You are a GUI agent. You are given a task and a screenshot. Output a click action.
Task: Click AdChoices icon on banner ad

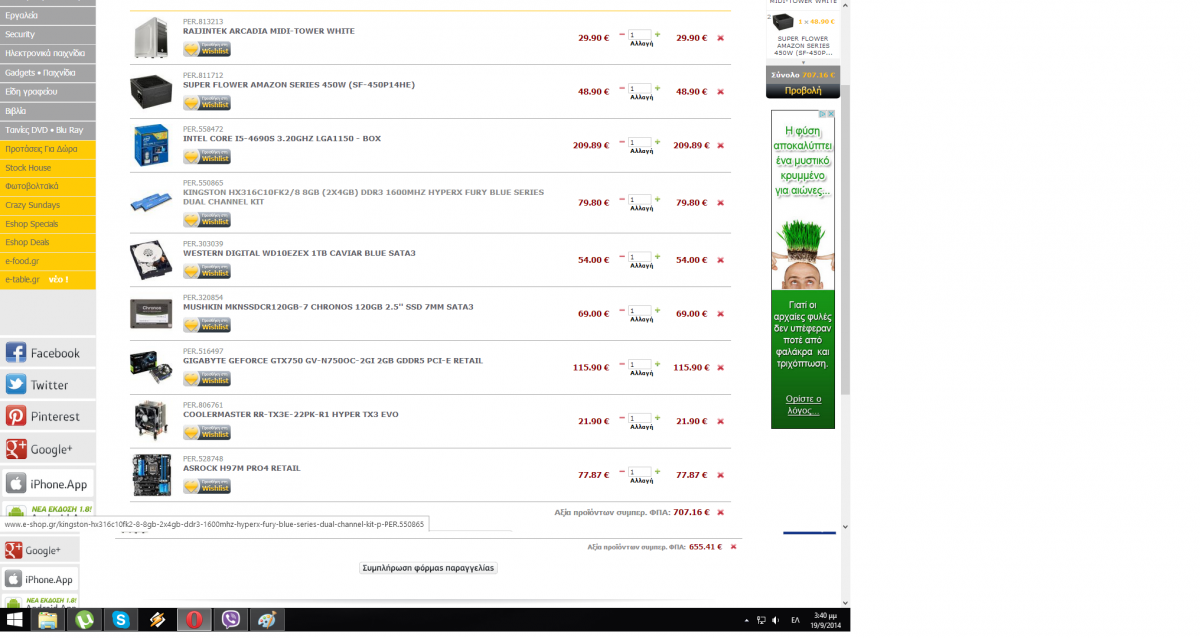(x=823, y=114)
